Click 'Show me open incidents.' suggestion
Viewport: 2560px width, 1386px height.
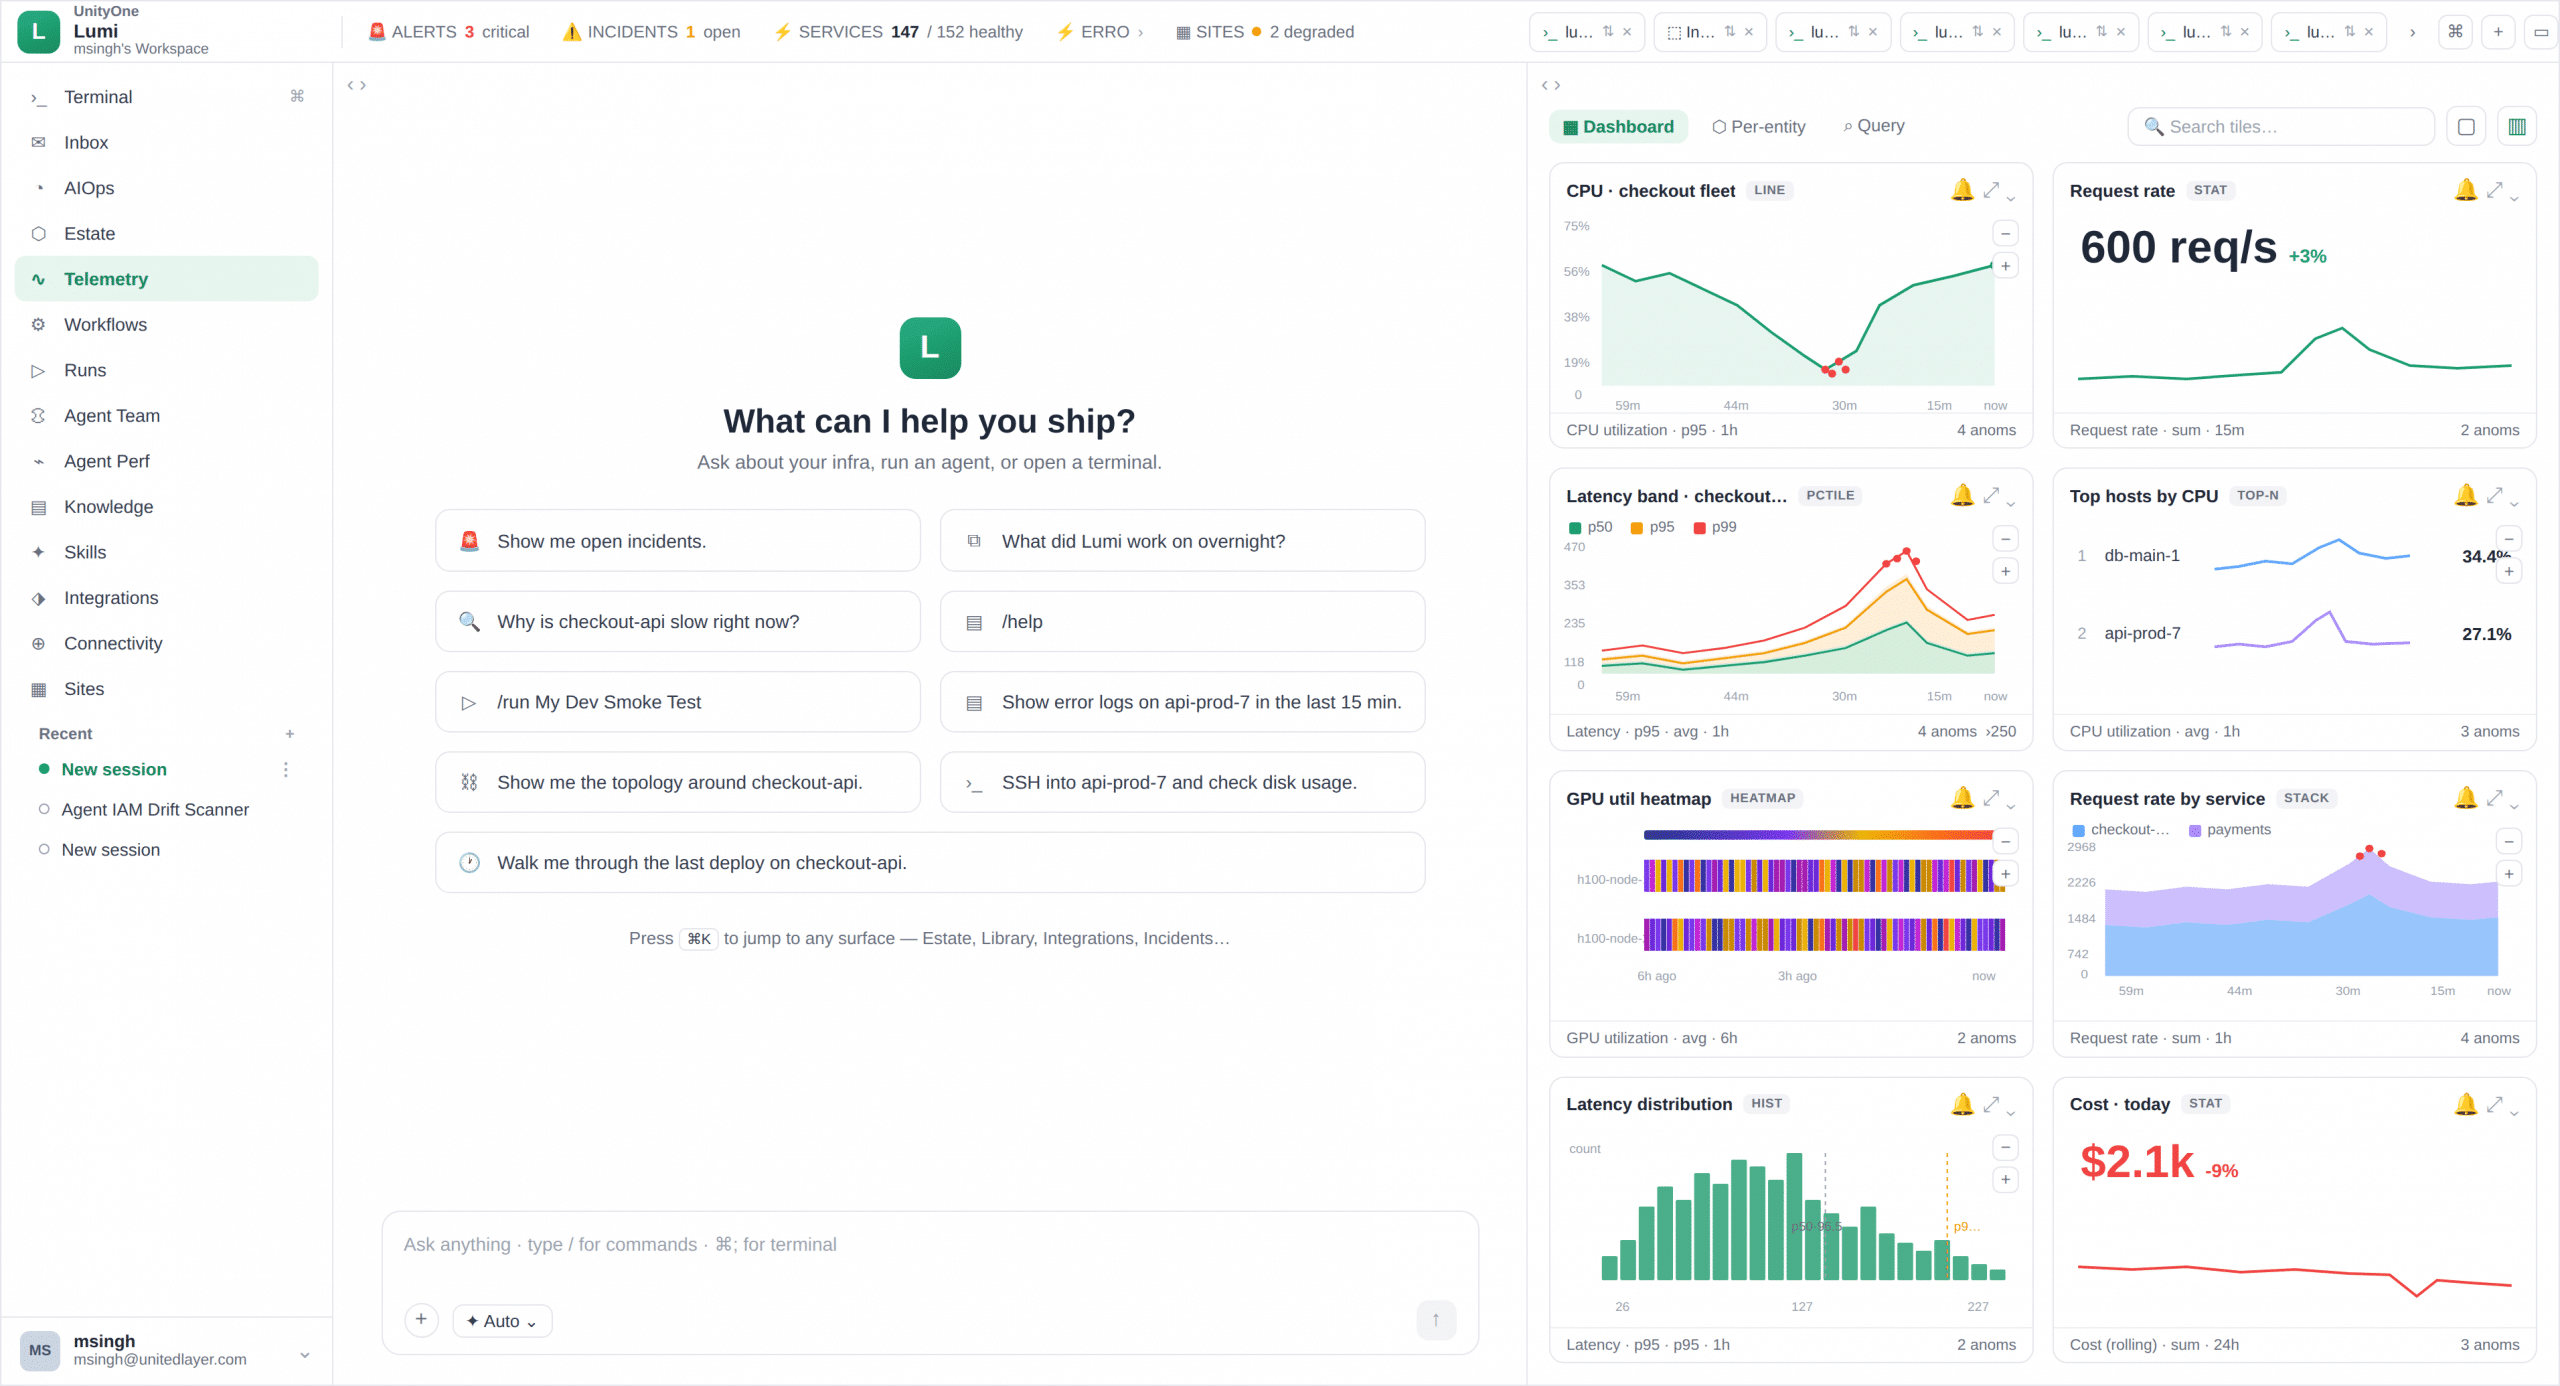point(678,541)
